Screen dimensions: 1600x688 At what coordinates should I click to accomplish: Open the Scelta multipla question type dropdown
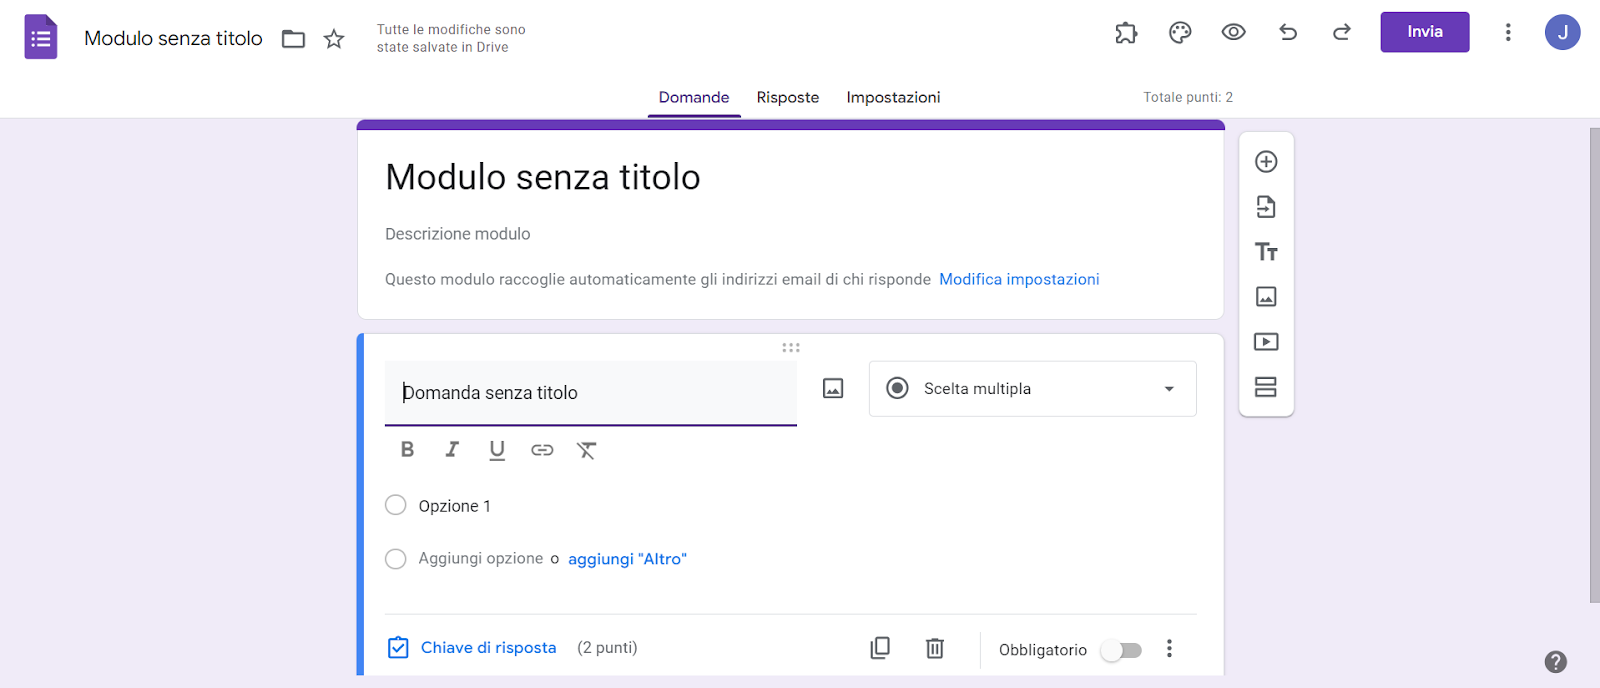click(1032, 389)
